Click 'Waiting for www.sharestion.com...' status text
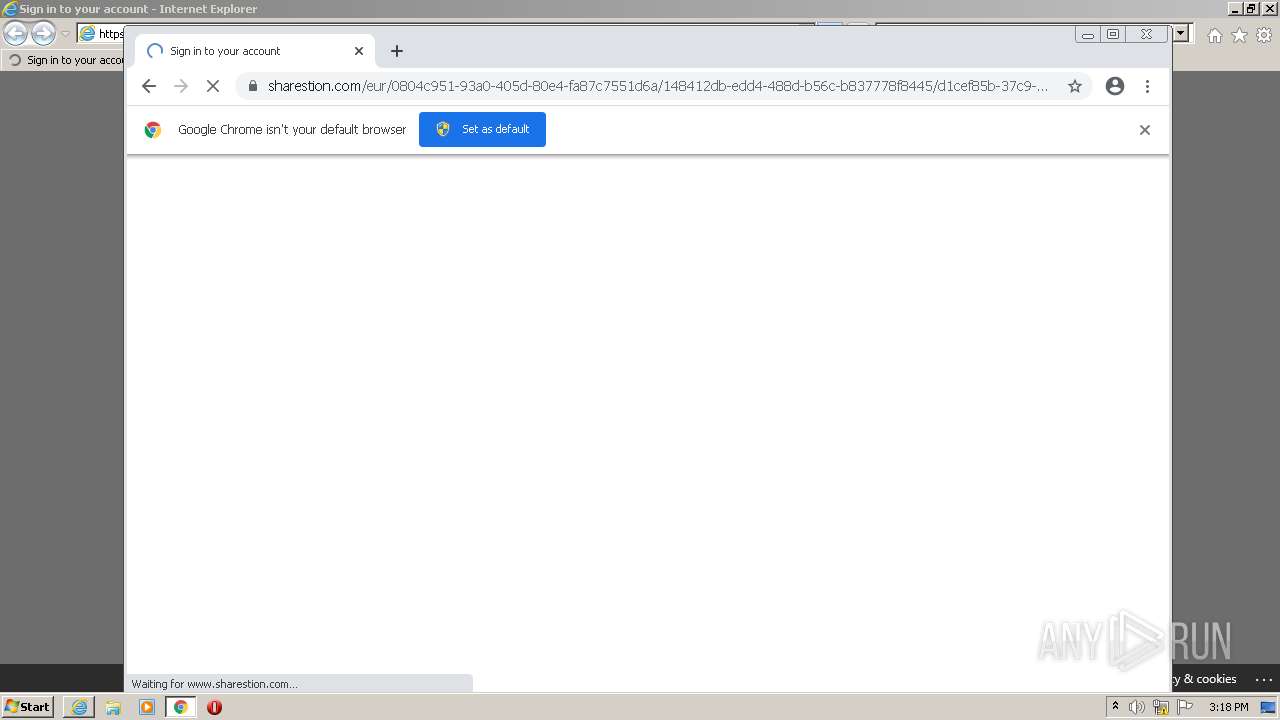The width and height of the screenshot is (1280, 720). (x=214, y=684)
